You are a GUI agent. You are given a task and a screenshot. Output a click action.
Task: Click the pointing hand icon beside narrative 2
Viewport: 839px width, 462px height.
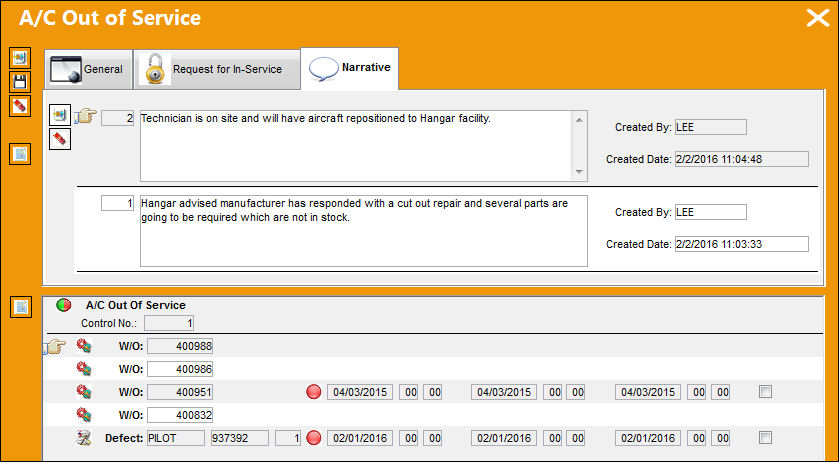(86, 116)
